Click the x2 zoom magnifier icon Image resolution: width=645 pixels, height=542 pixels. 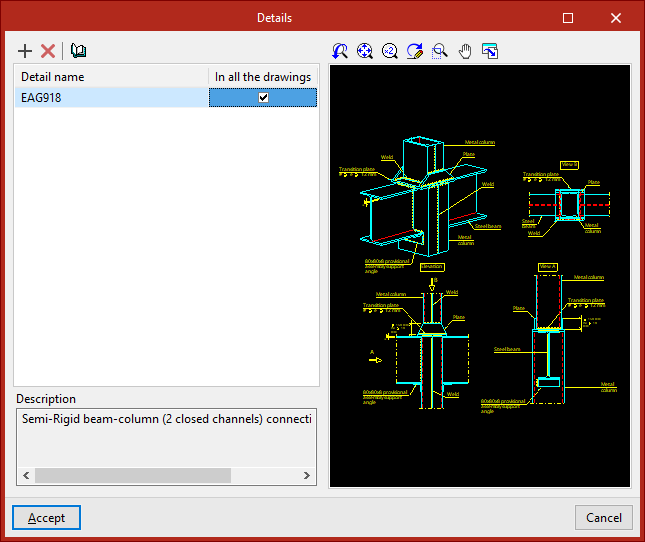[x=390, y=51]
